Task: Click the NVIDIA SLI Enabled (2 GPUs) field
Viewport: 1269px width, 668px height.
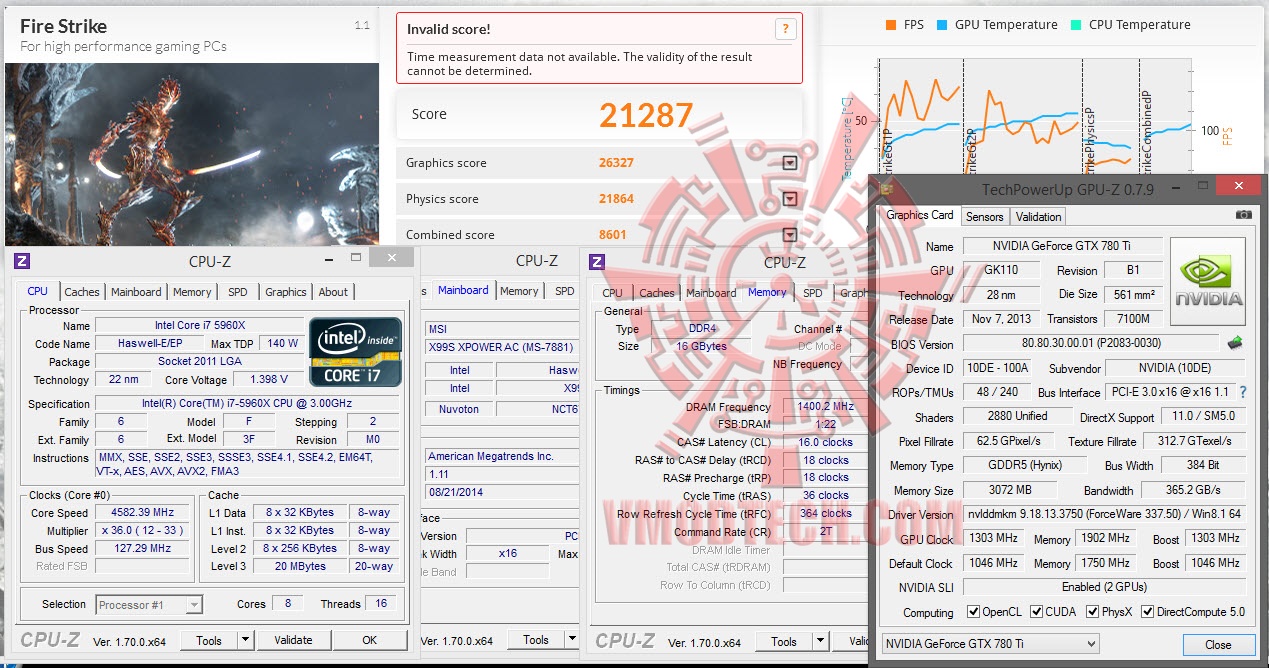Action: [1105, 588]
